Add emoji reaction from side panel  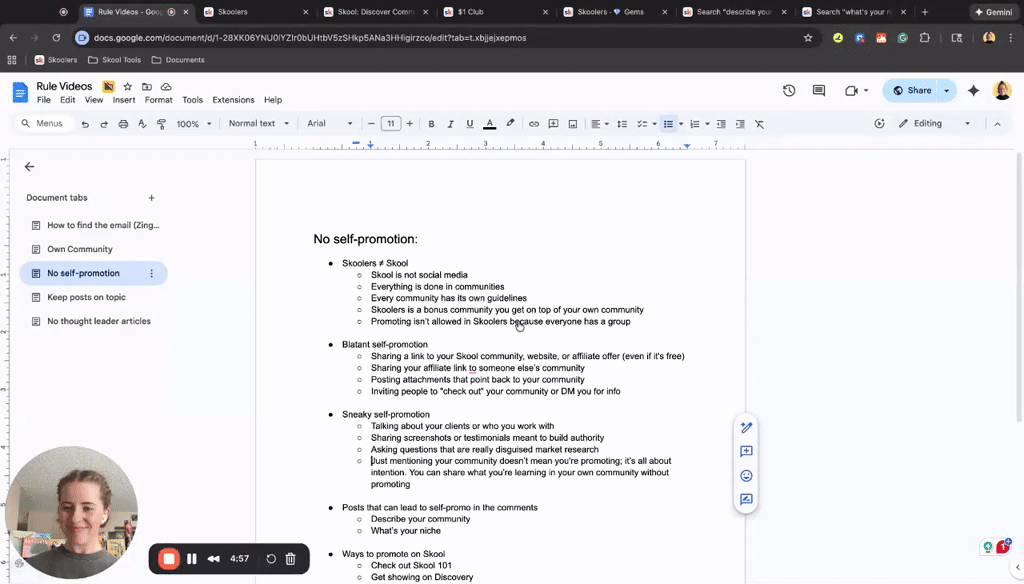coord(746,476)
